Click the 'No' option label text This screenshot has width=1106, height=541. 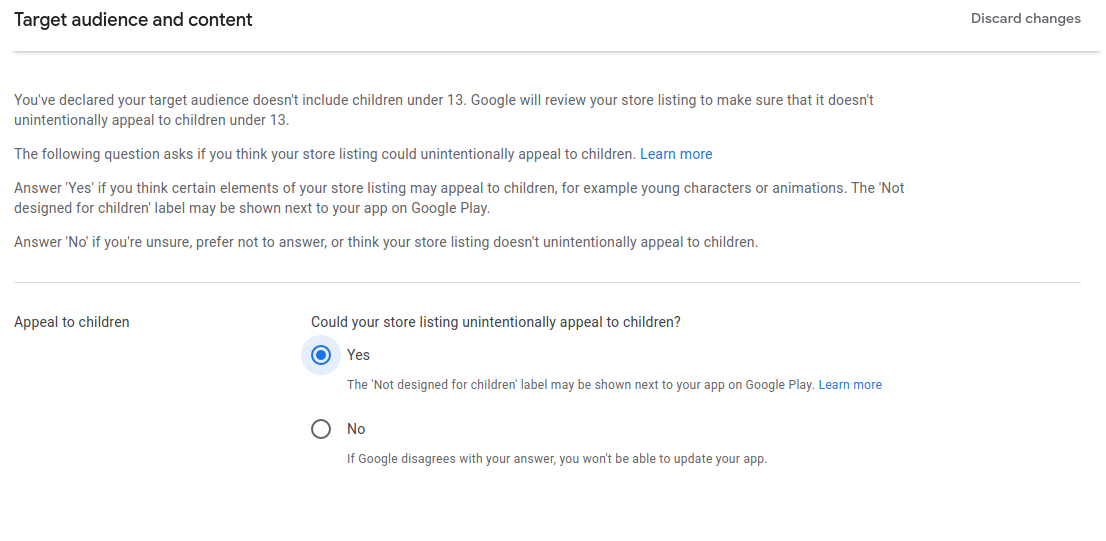[356, 429]
